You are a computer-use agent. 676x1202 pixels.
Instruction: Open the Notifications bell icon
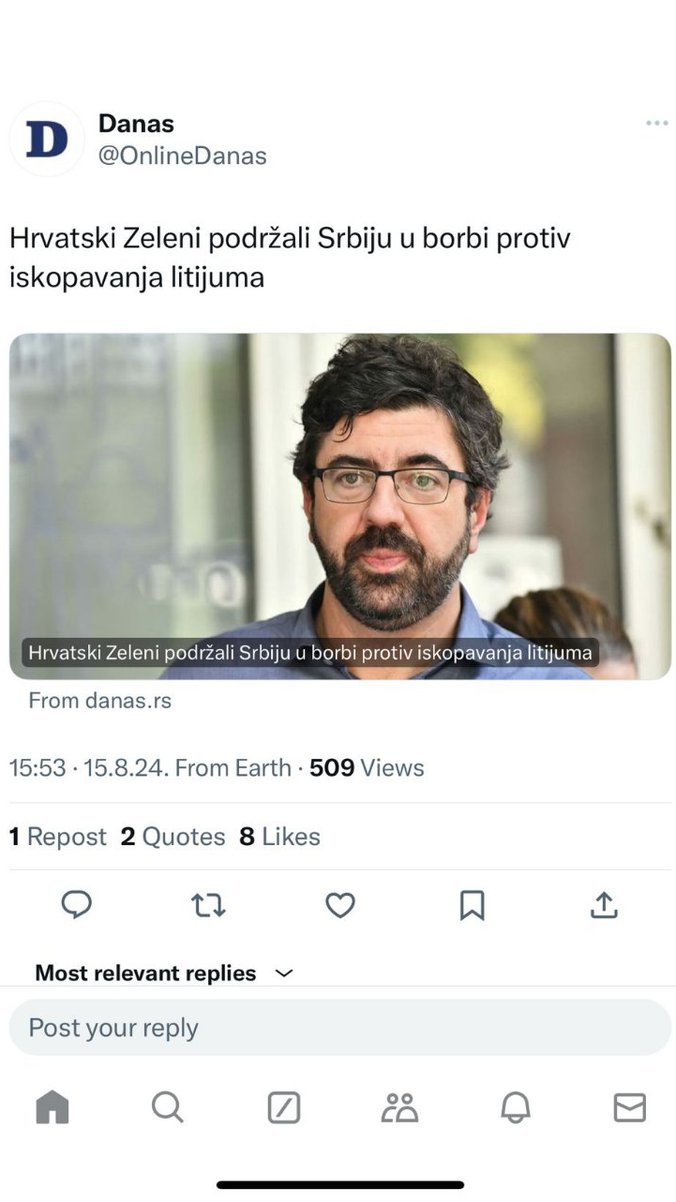pos(515,1107)
